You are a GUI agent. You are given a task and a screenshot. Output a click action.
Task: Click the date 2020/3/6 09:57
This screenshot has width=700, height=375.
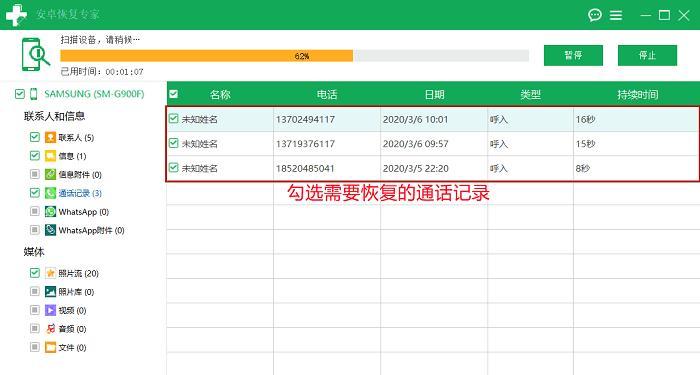(415, 144)
